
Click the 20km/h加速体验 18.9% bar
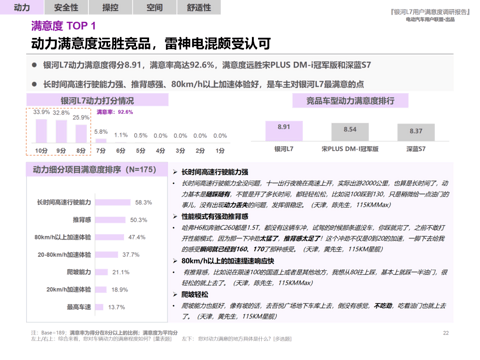coord(101,289)
